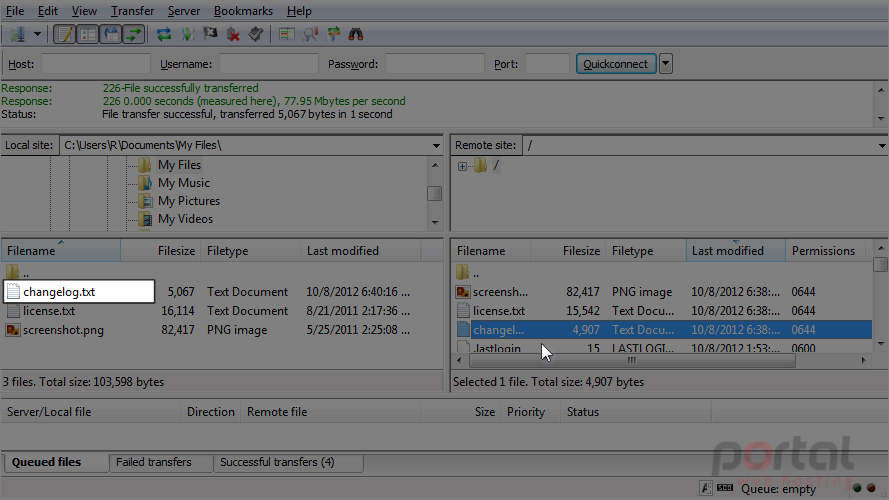The width and height of the screenshot is (889, 500).
Task: Focus the Port input field
Action: 547,63
